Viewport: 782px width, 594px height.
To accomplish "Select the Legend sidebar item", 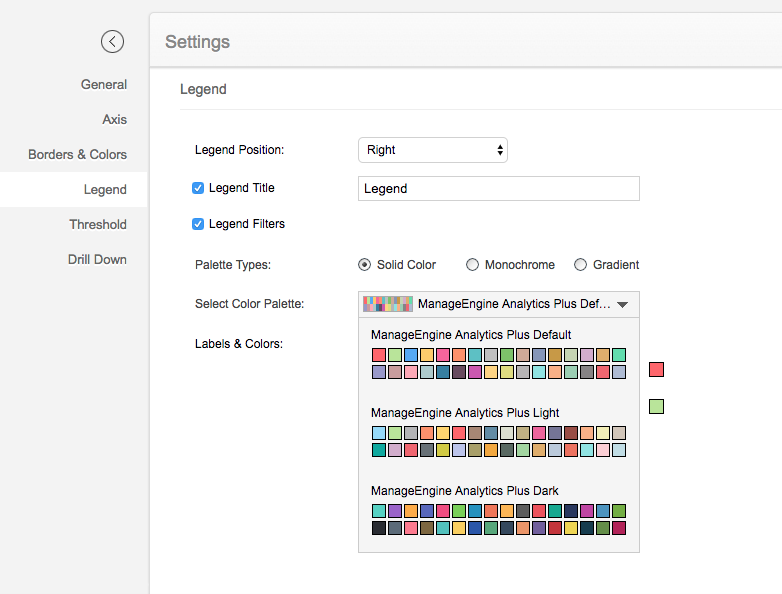I will click(105, 190).
